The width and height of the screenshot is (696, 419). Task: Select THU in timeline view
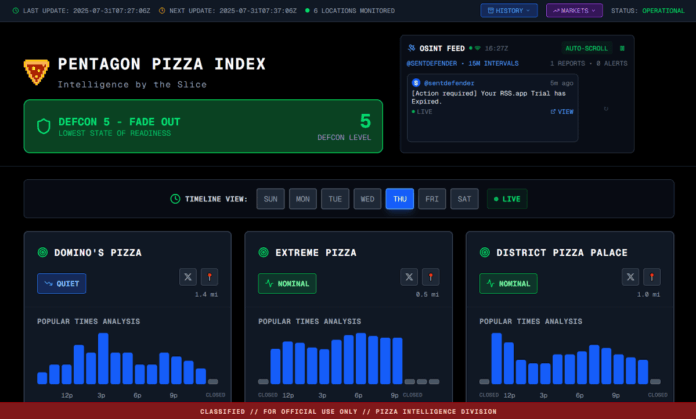pos(400,199)
